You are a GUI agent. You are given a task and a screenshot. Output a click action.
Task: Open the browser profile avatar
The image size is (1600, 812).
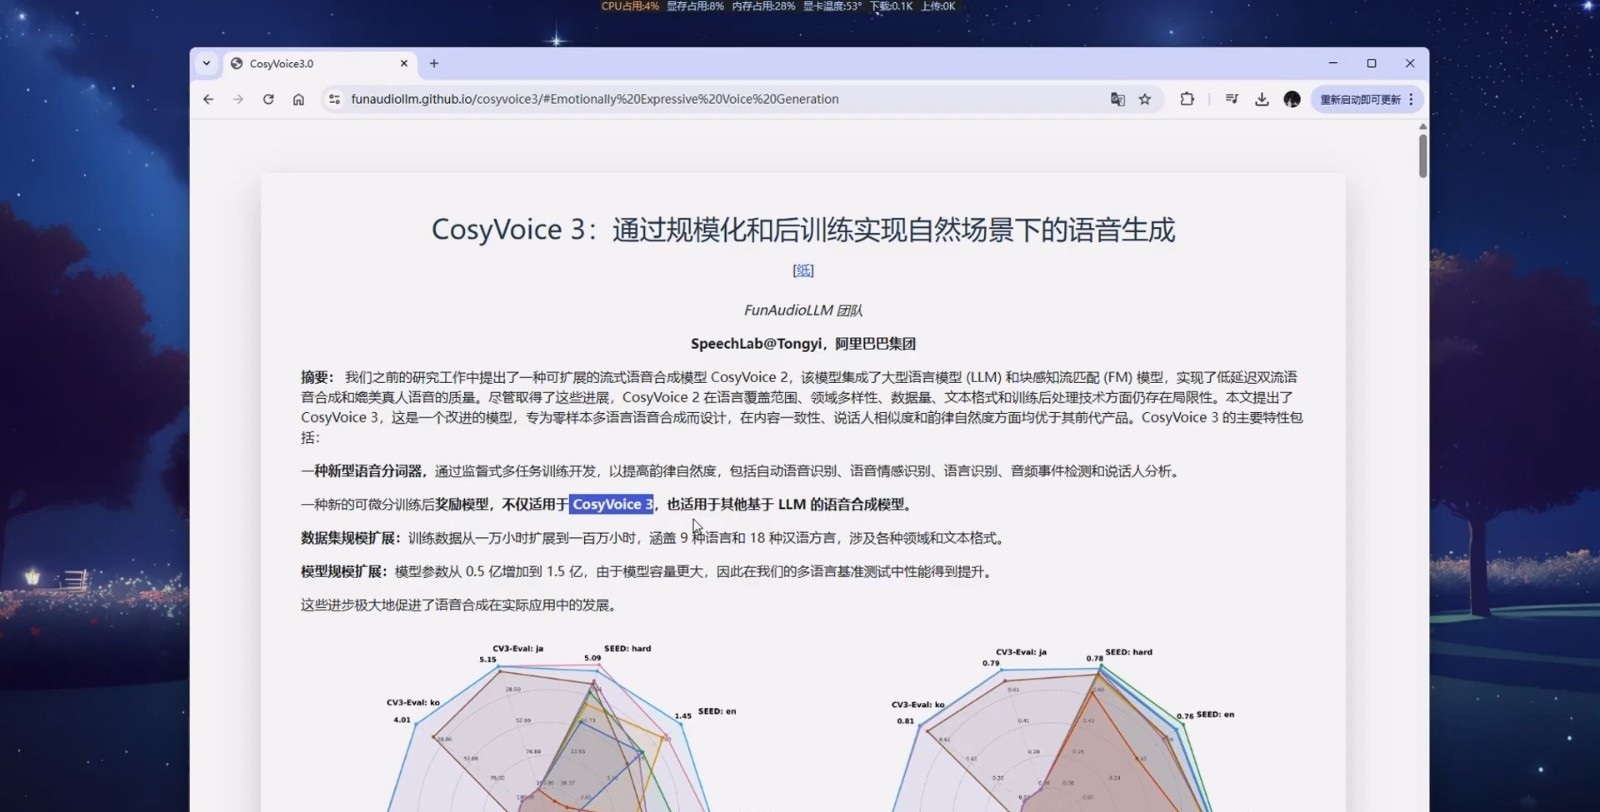pos(1292,99)
